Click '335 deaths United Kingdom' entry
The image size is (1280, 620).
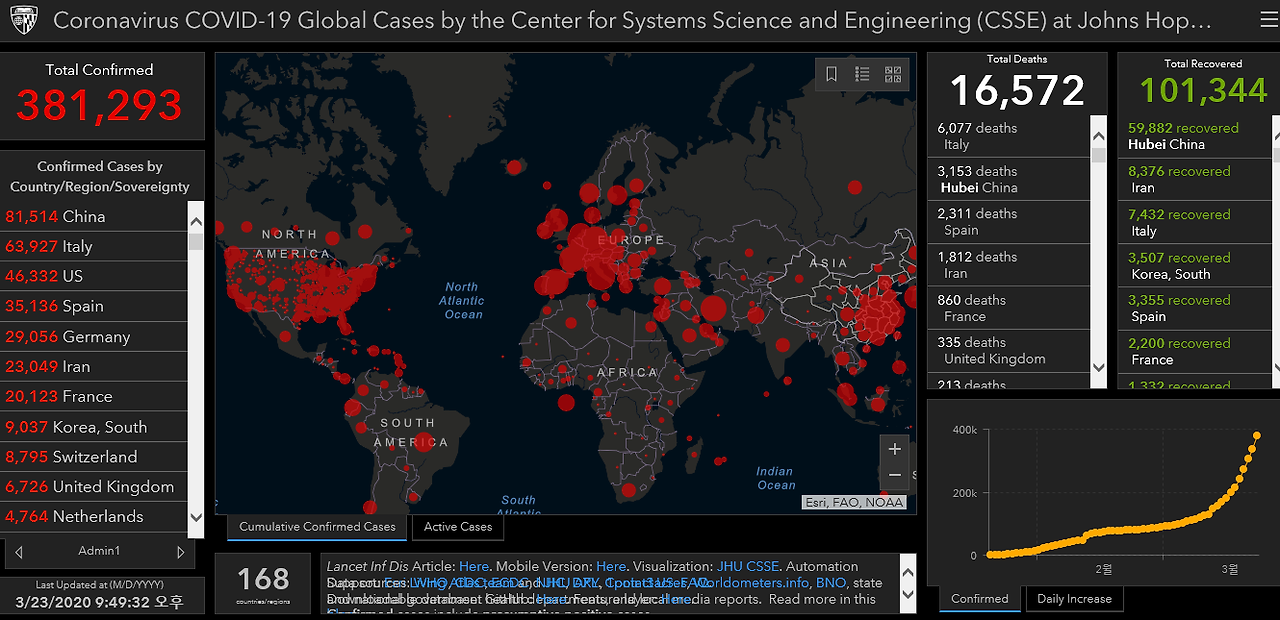[1009, 351]
